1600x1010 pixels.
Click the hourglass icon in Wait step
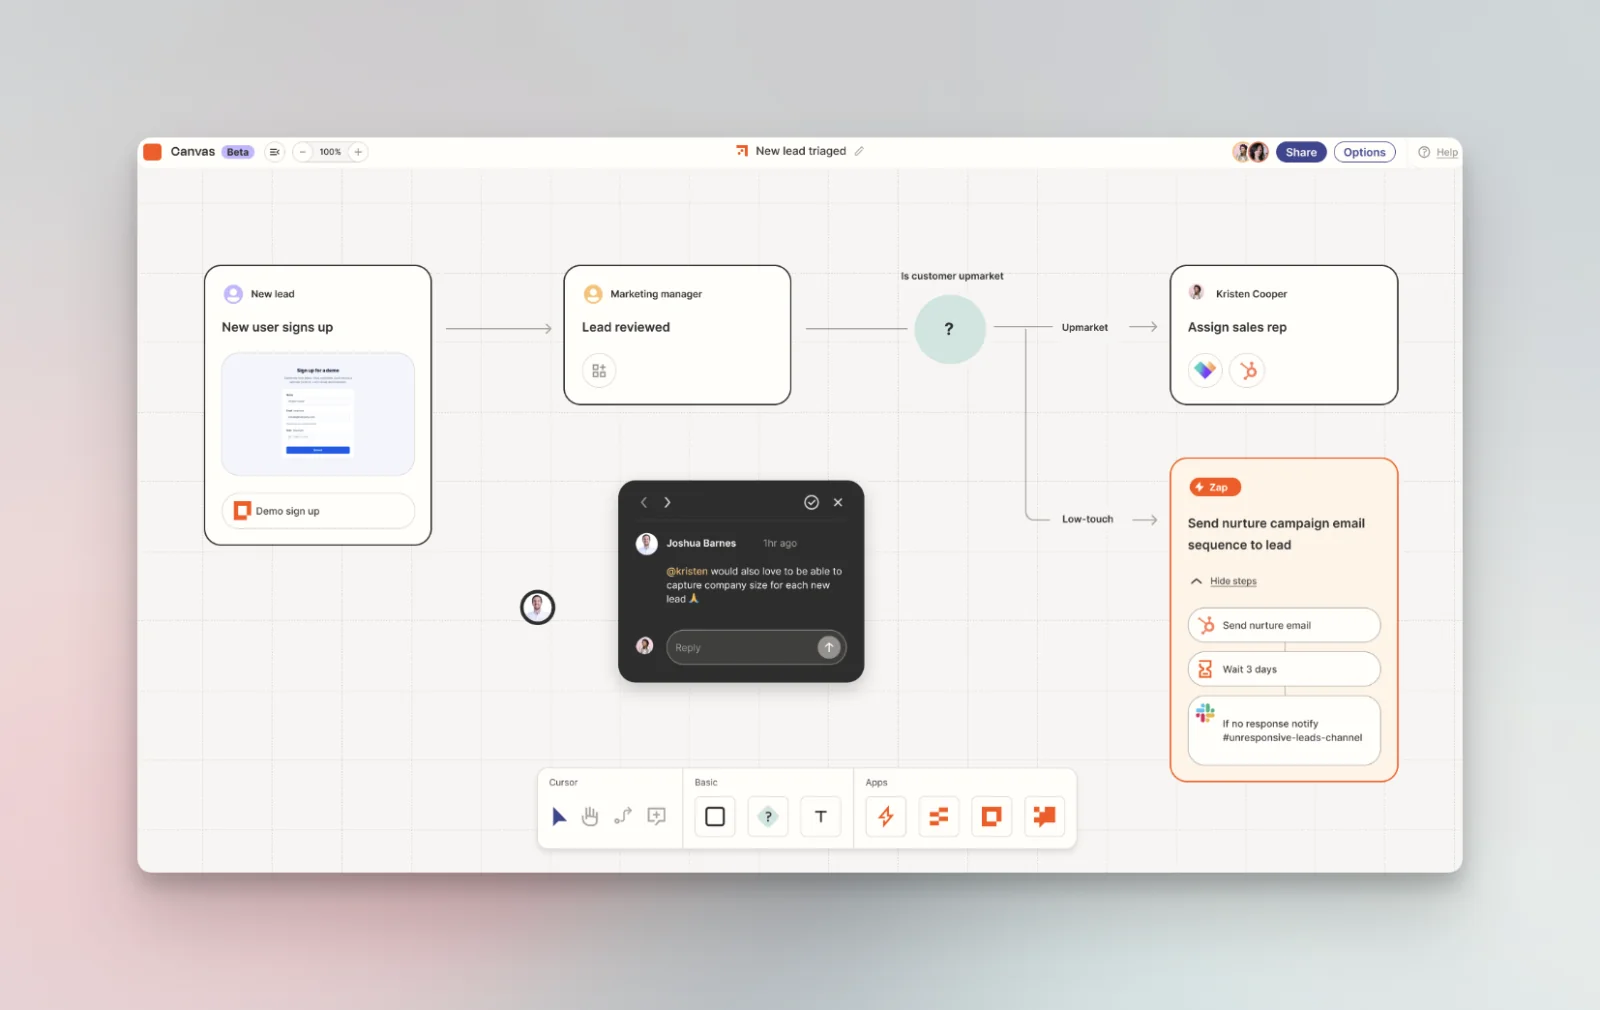click(1205, 669)
